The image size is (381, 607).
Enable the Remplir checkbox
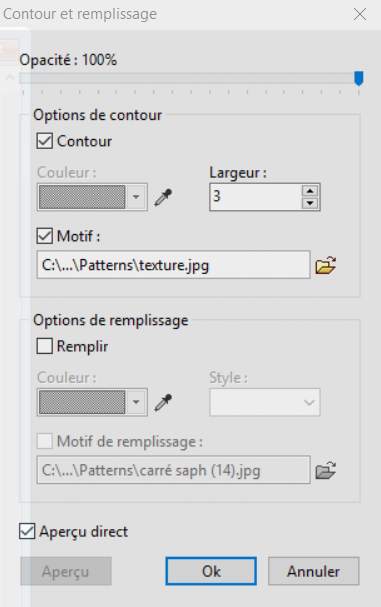pyautogui.click(x=45, y=346)
